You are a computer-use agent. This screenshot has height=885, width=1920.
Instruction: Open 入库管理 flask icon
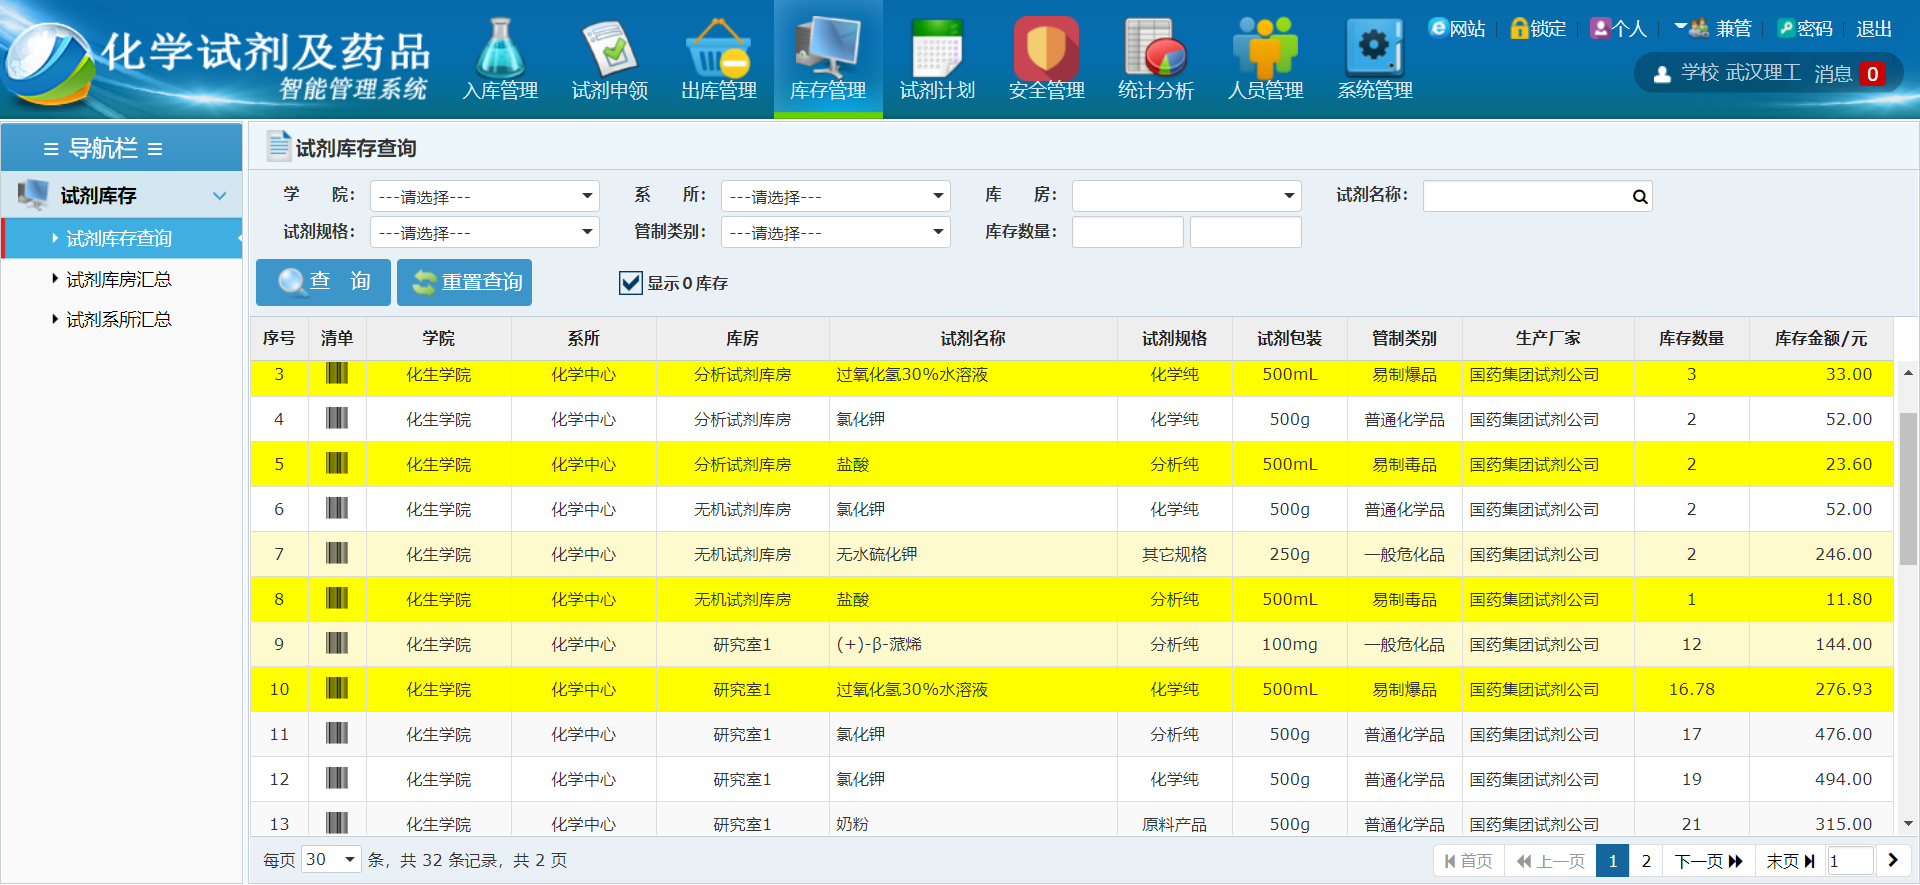[x=500, y=48]
